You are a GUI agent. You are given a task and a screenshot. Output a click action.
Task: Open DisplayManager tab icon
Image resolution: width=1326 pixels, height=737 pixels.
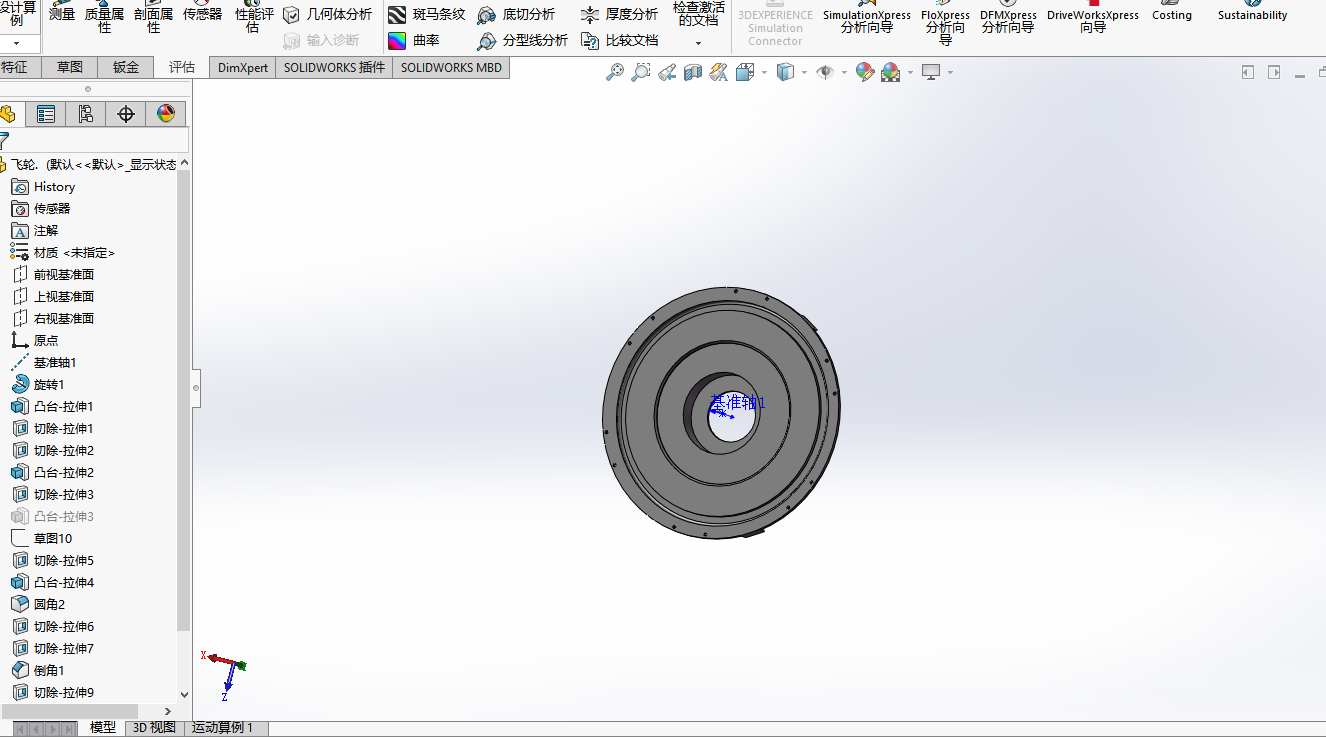click(166, 114)
